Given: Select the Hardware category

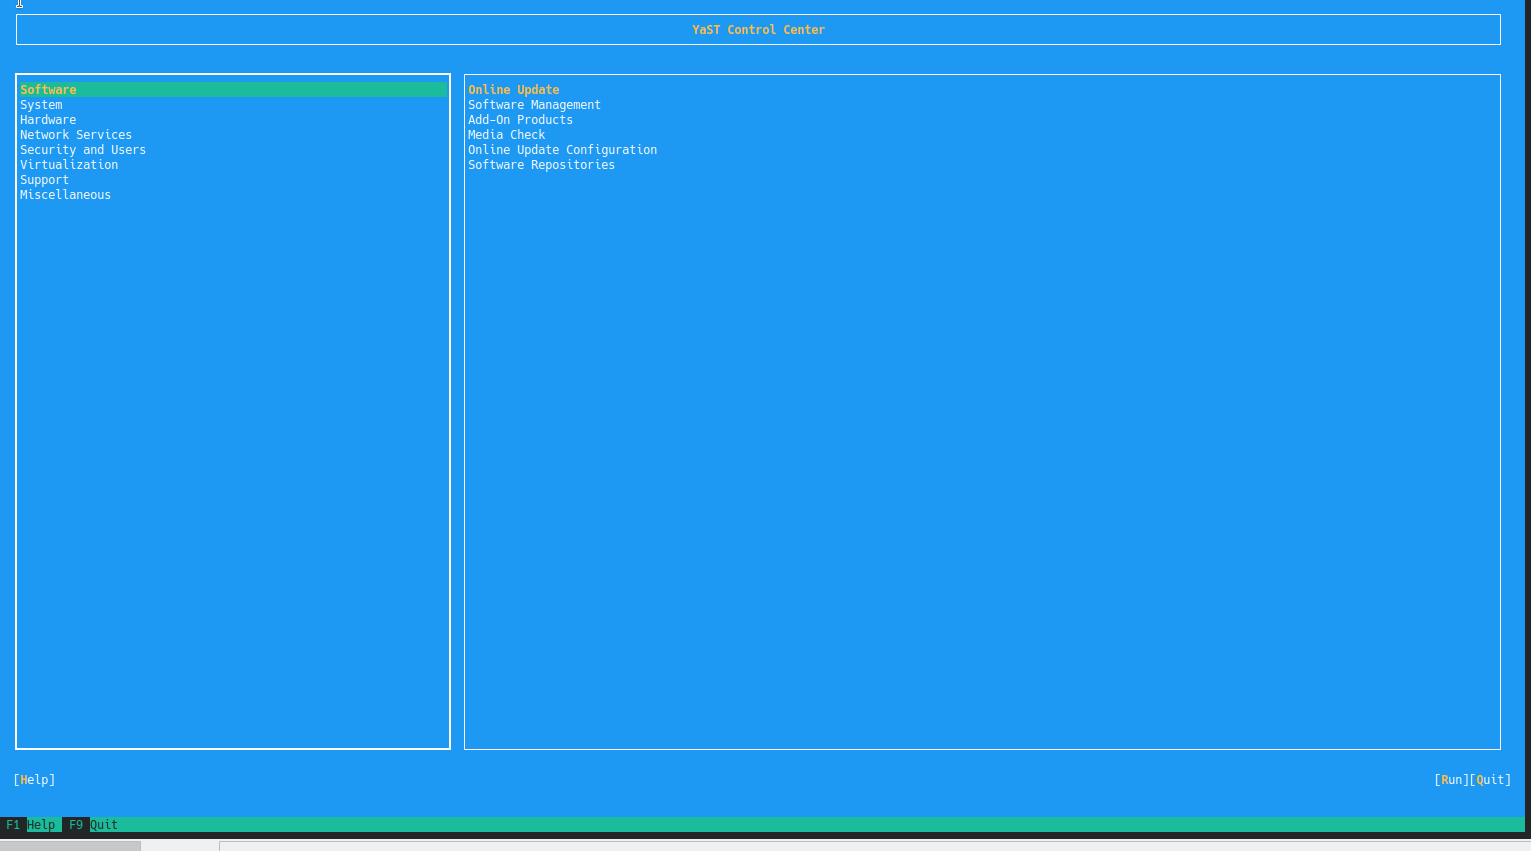Looking at the screenshot, I should coord(48,119).
